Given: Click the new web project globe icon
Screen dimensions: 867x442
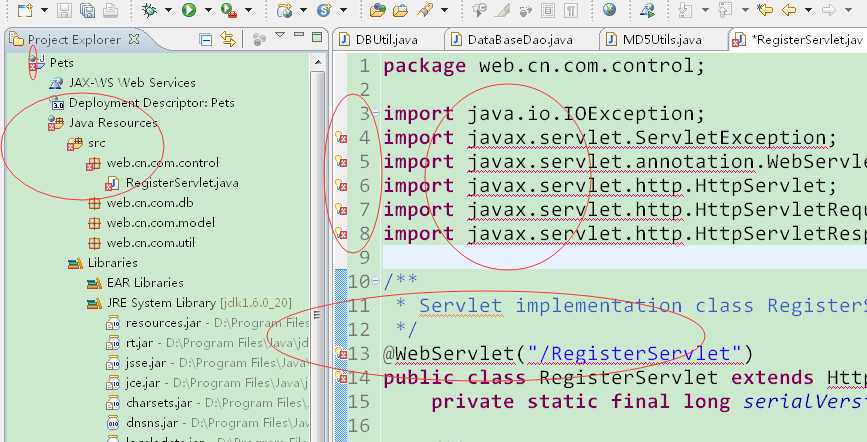Looking at the screenshot, I should click(284, 9).
